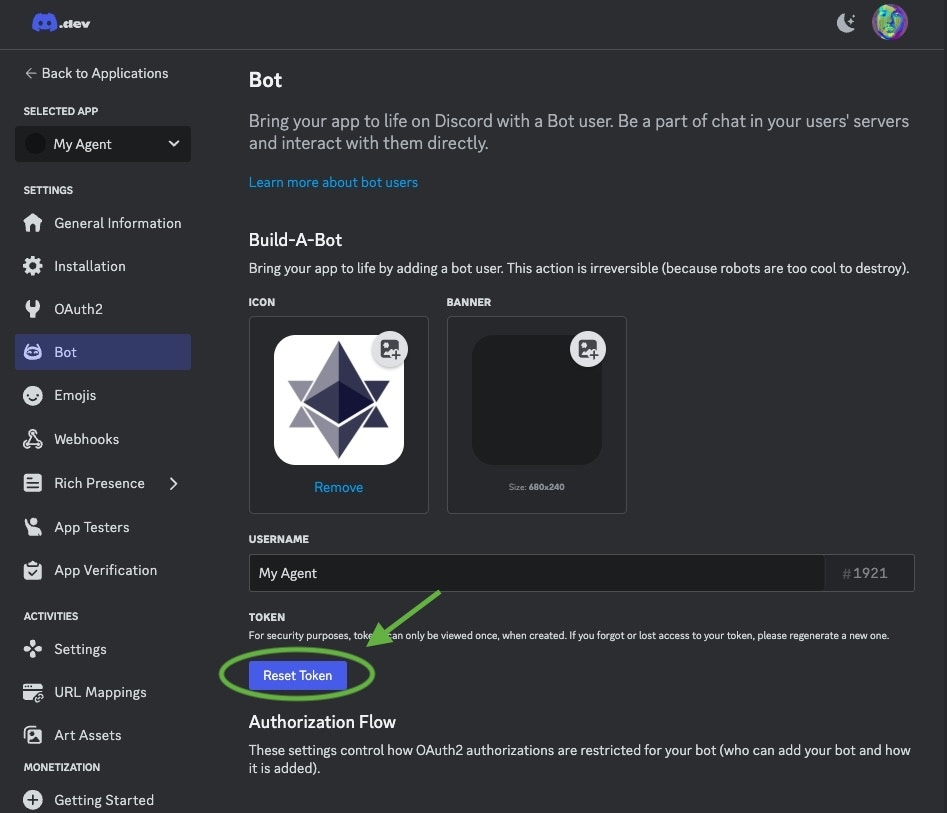This screenshot has height=813, width=947.
Task: Open the Rich Presence item
Action: tap(100, 483)
